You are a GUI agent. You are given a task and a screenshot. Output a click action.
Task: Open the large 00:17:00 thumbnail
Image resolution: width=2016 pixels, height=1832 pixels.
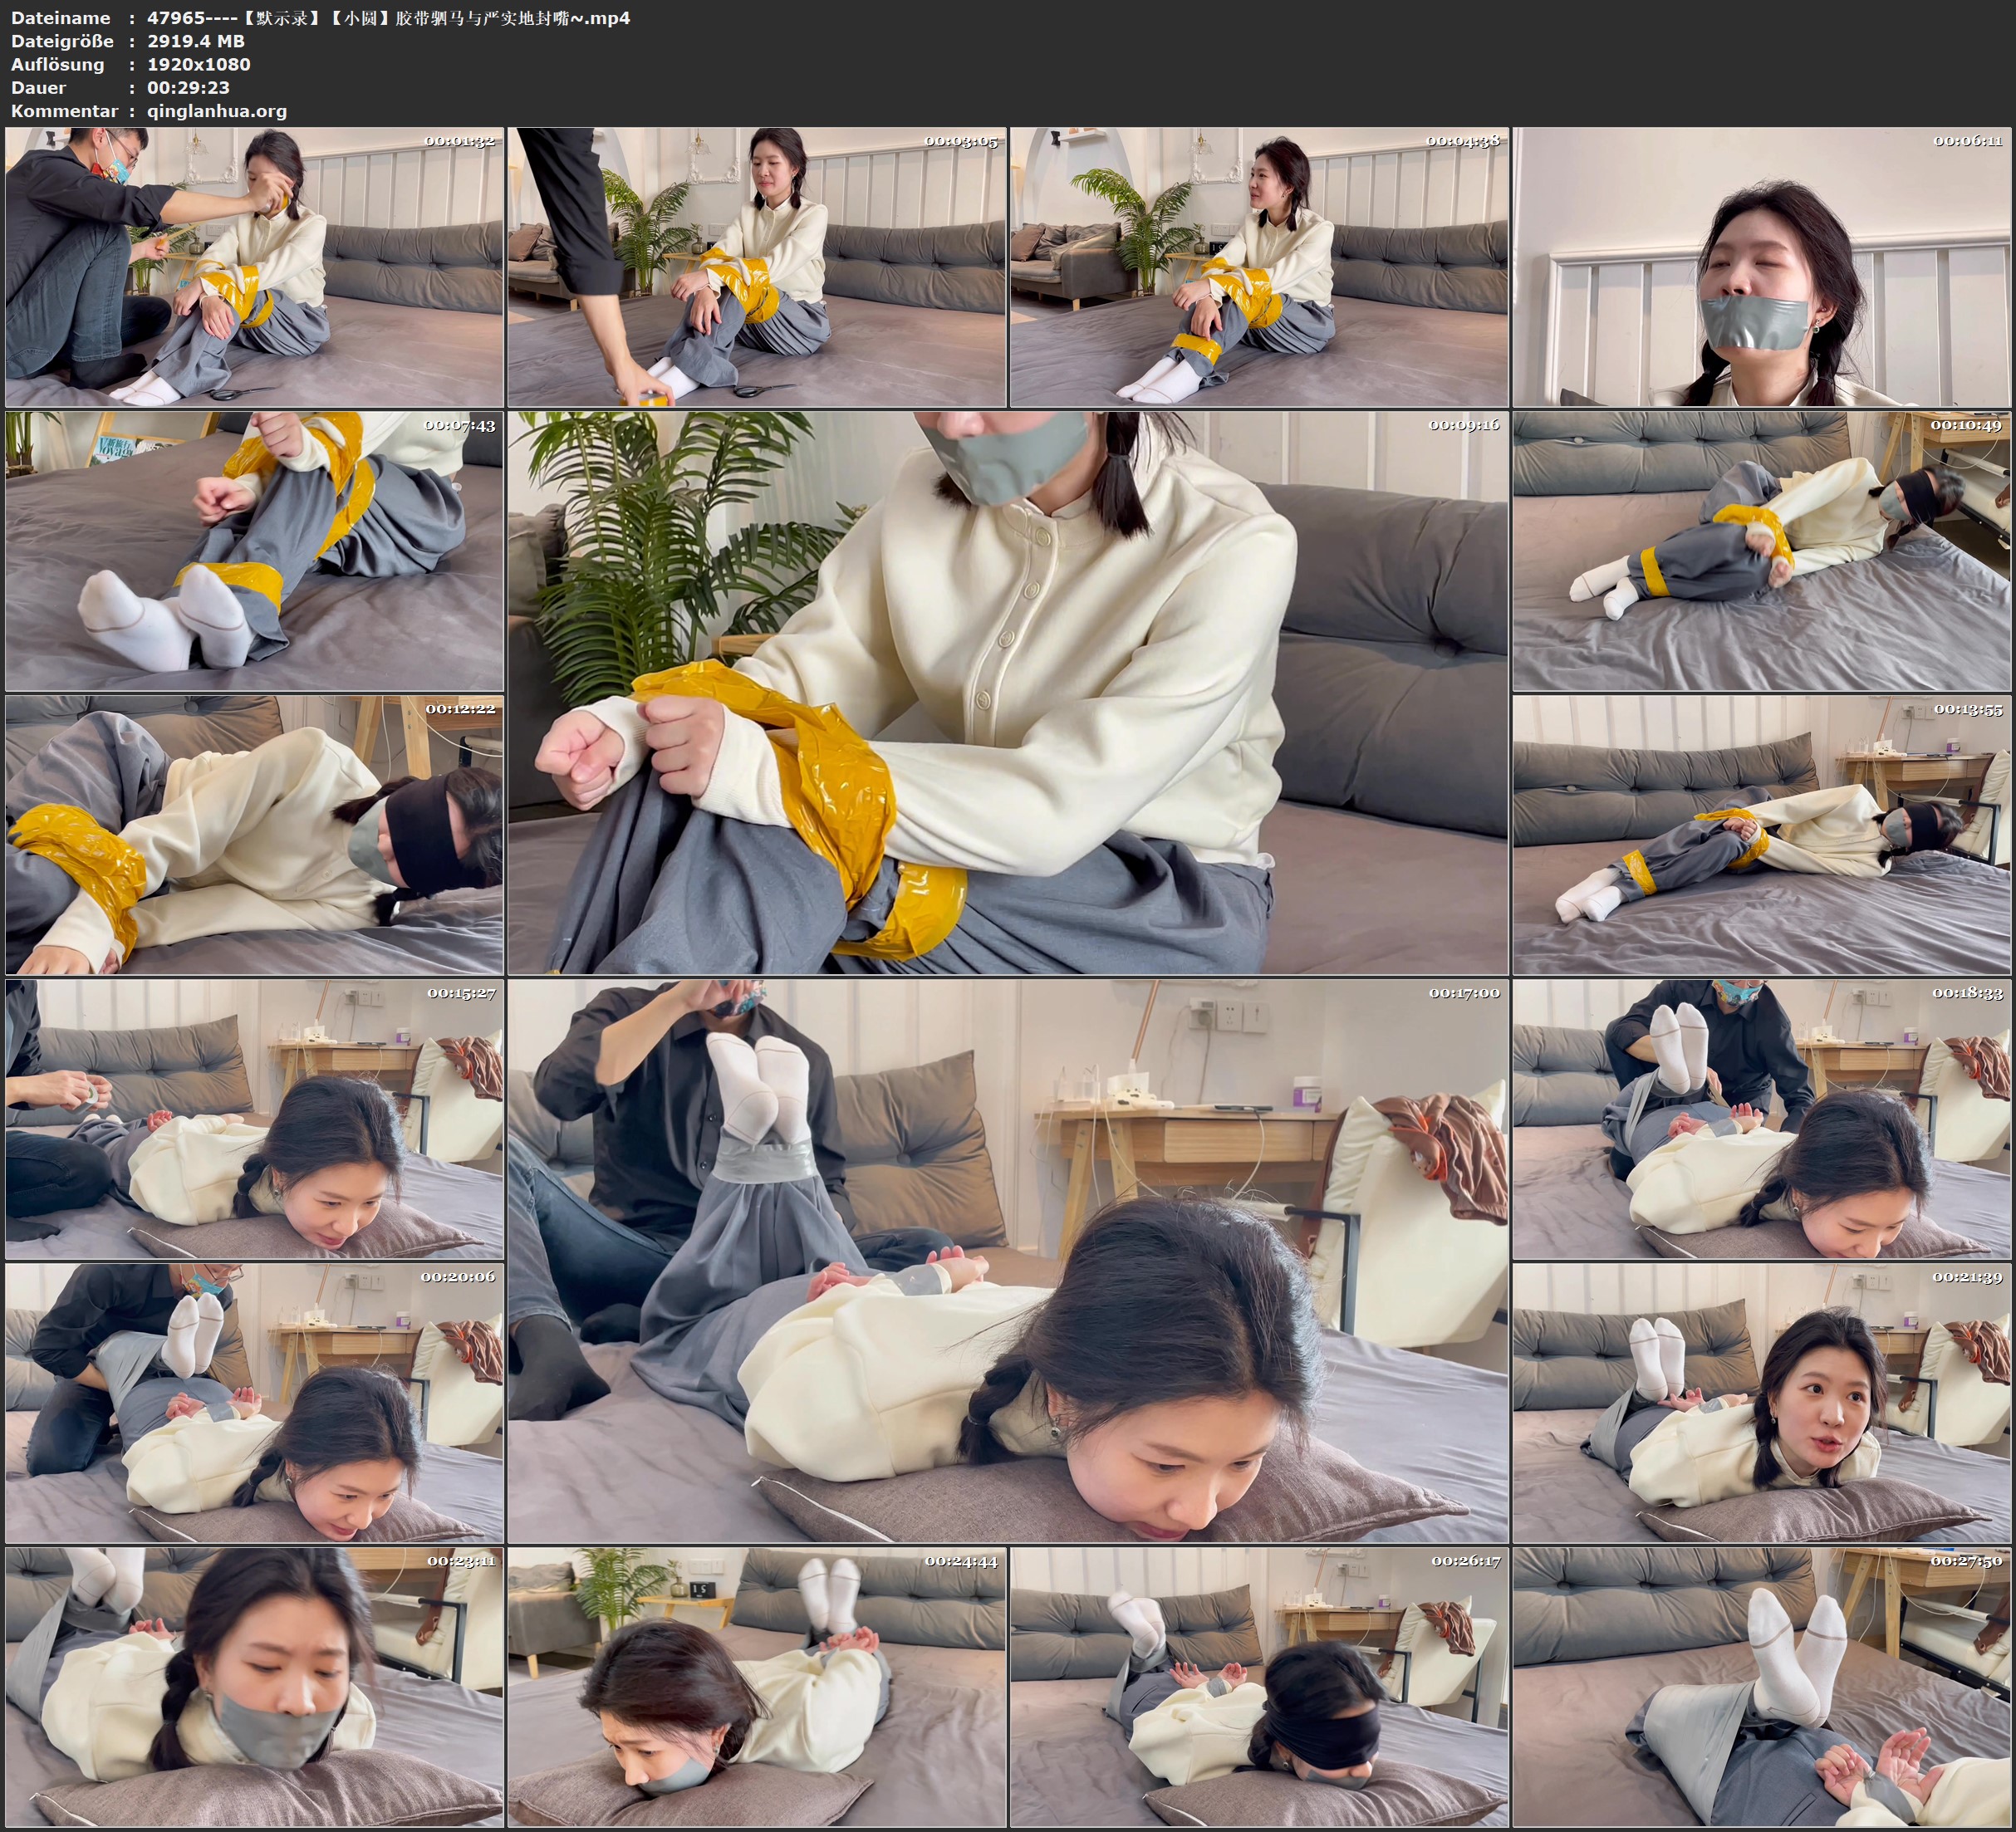(1007, 1260)
